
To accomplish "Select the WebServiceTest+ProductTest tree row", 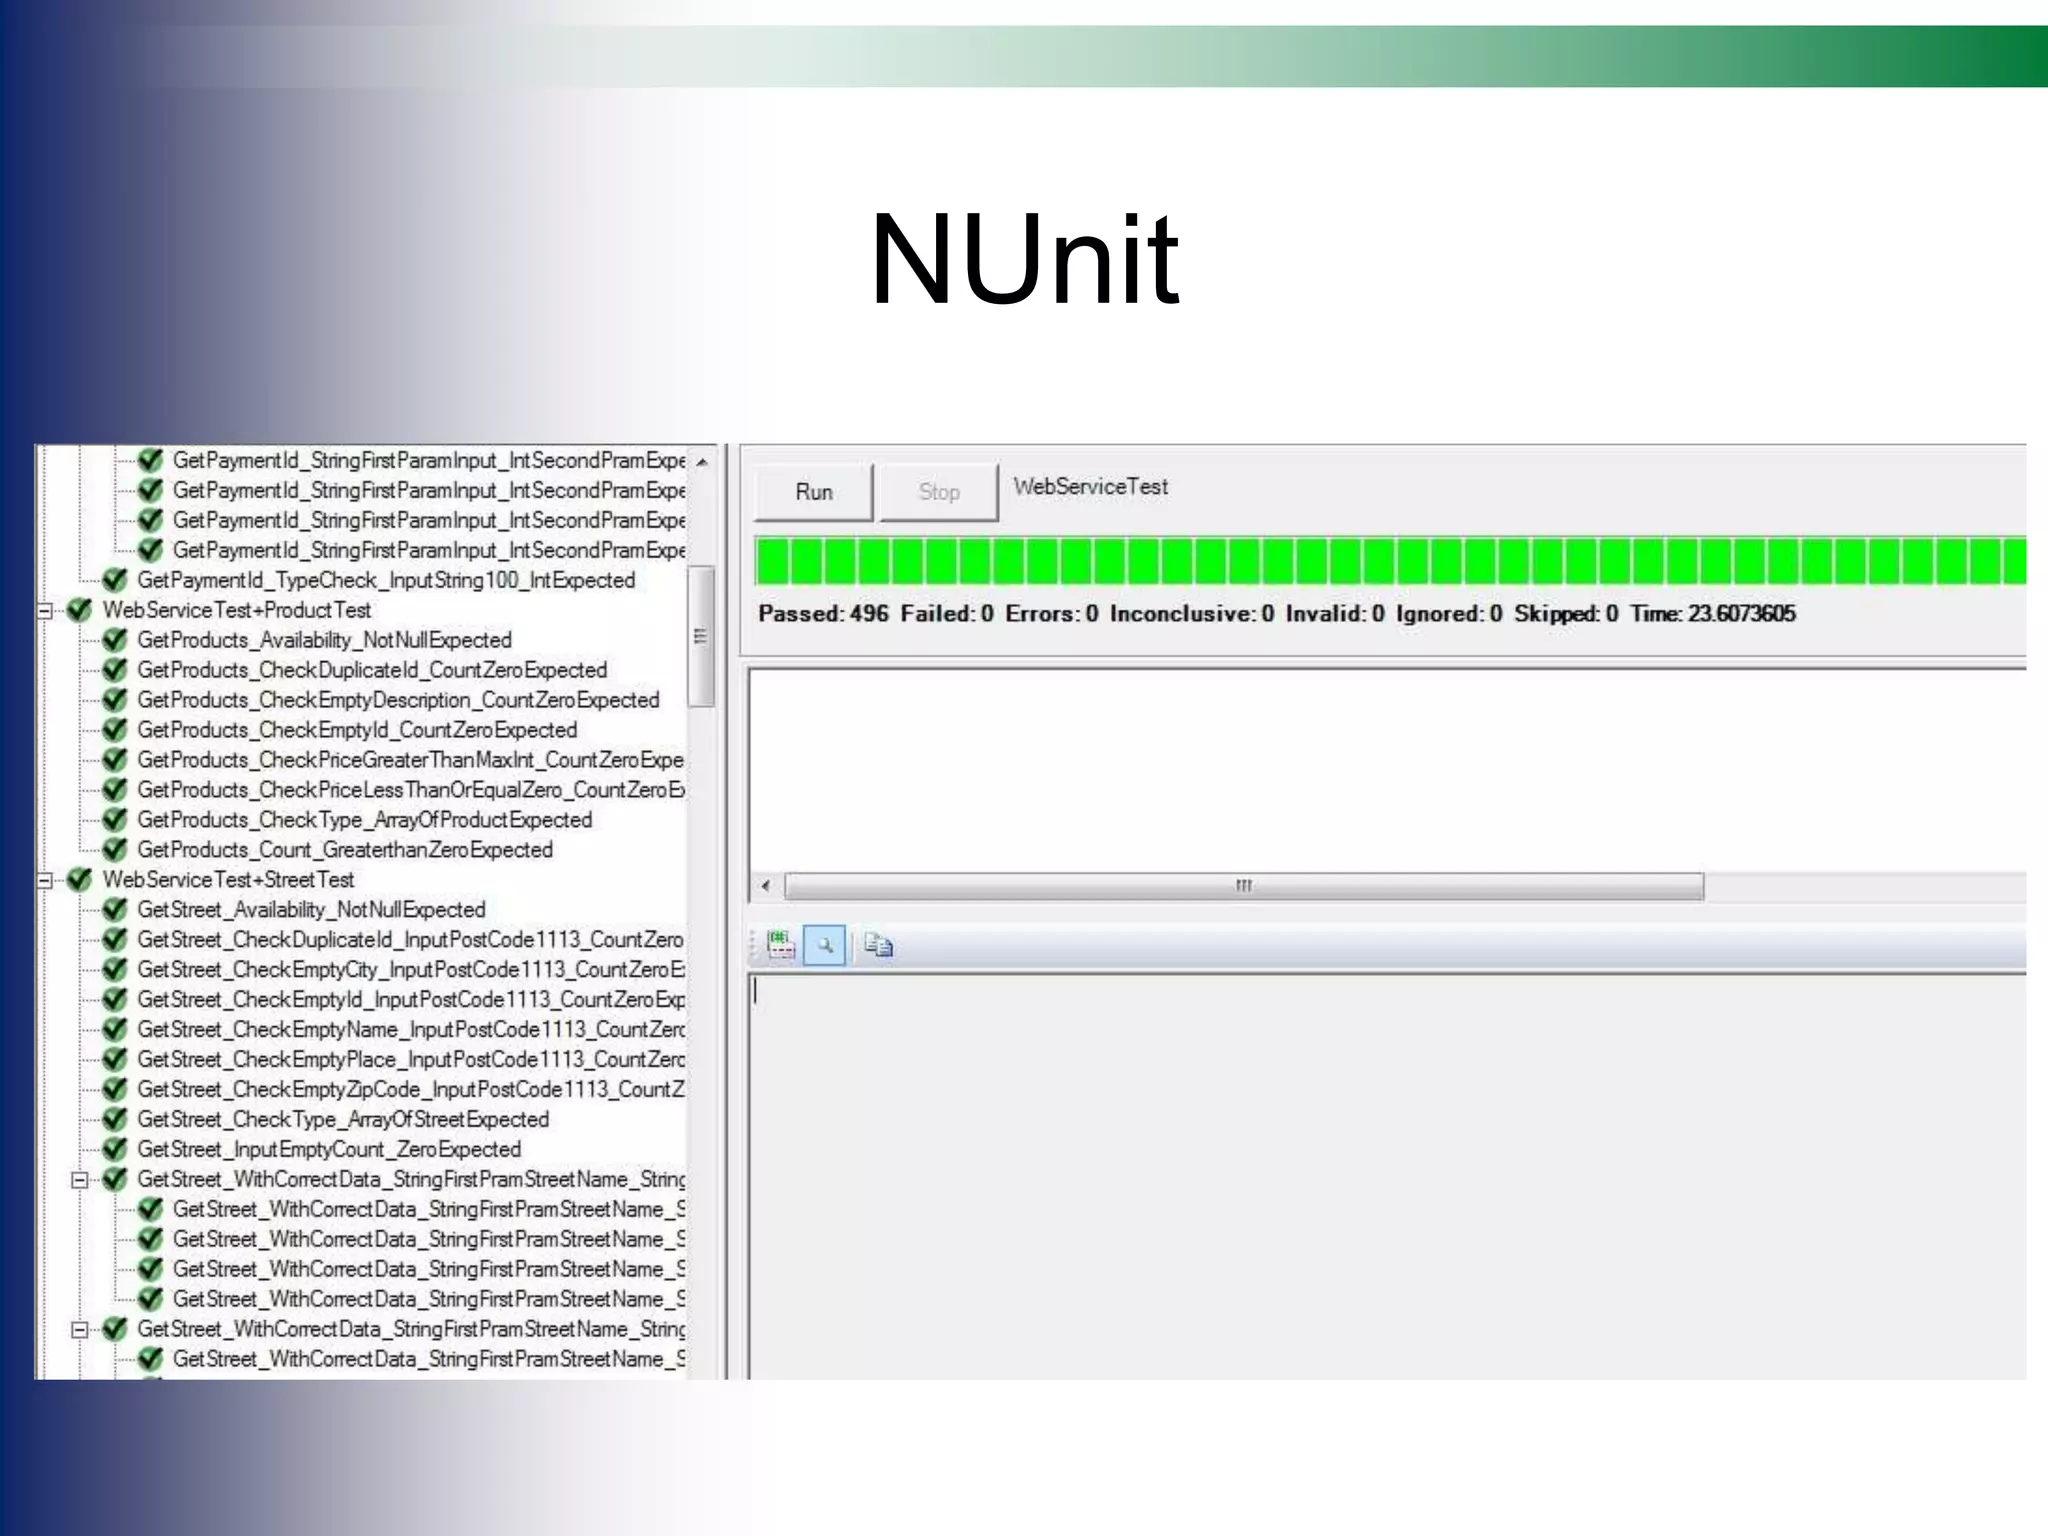I will coord(237,611).
